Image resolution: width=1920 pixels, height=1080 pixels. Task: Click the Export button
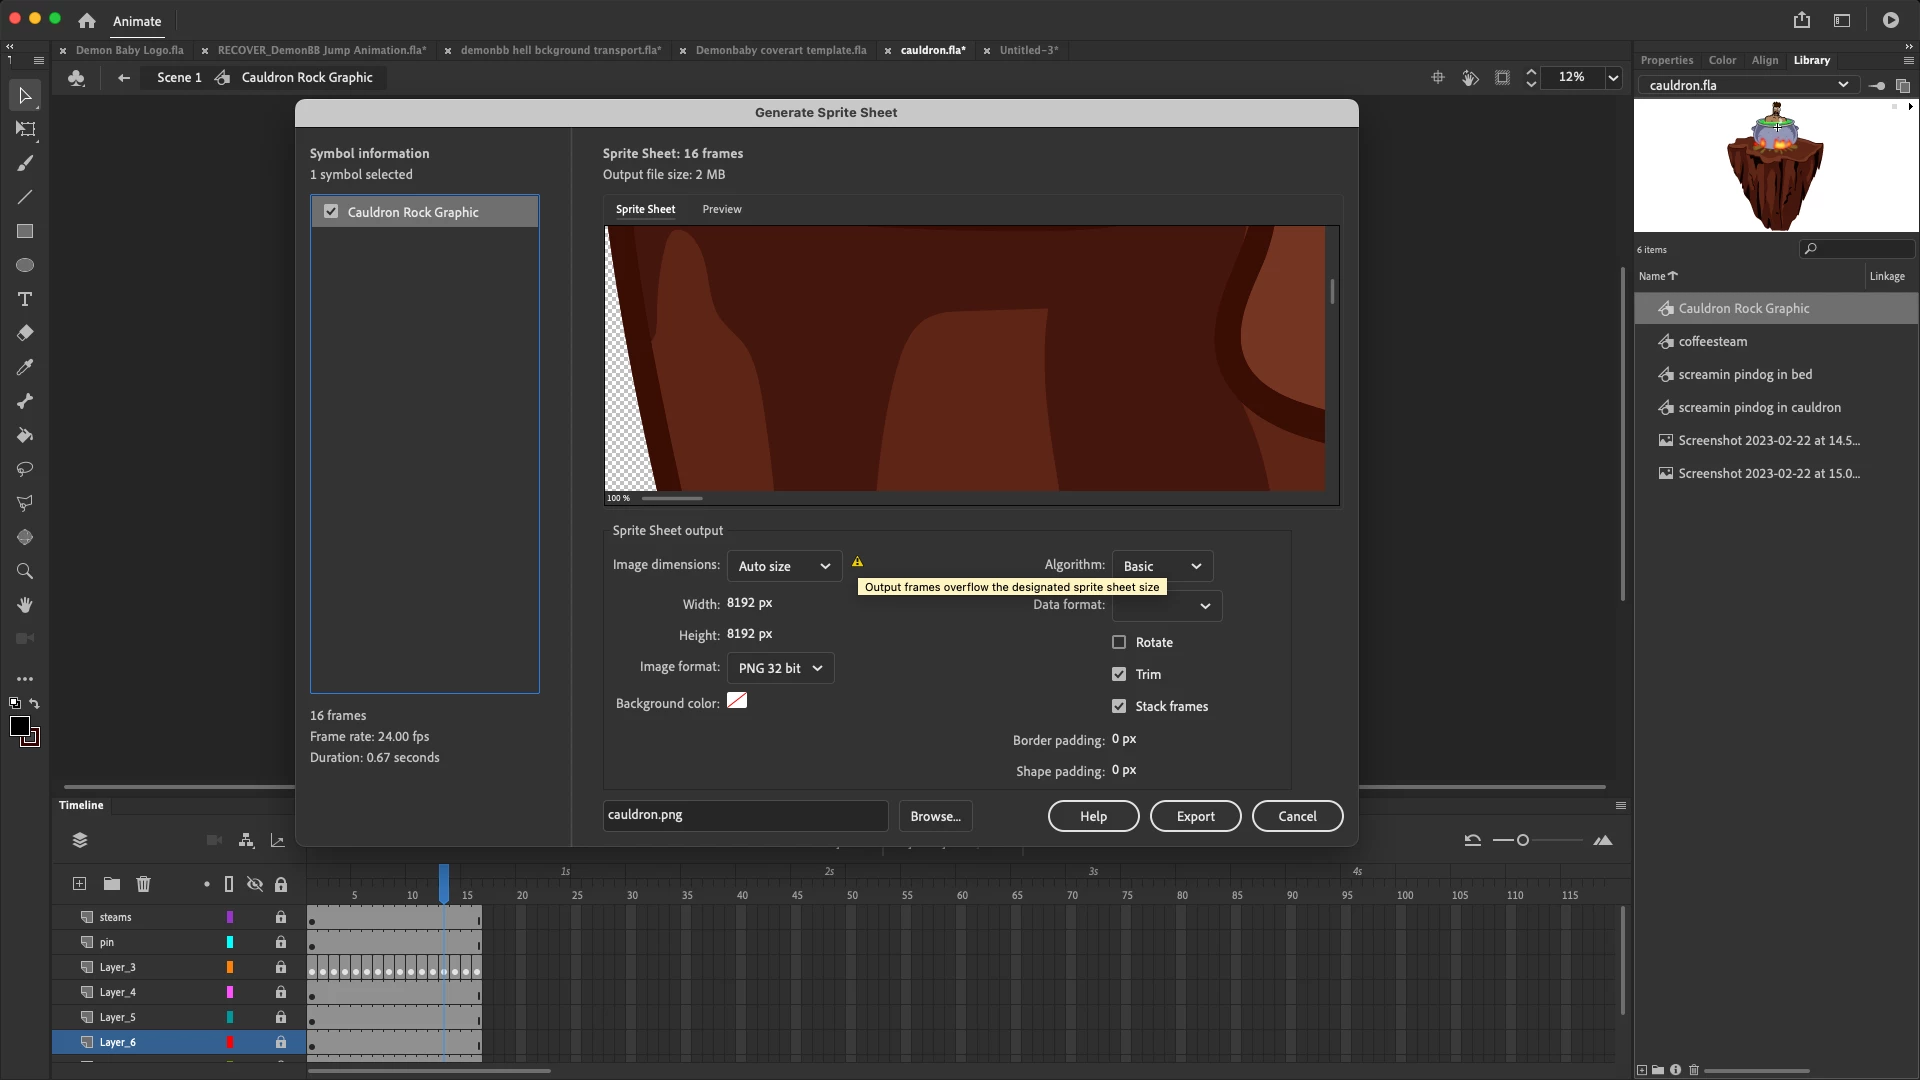click(x=1195, y=816)
